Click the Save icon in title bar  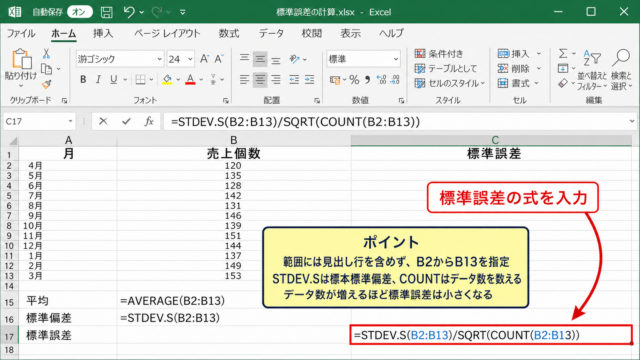tap(107, 12)
